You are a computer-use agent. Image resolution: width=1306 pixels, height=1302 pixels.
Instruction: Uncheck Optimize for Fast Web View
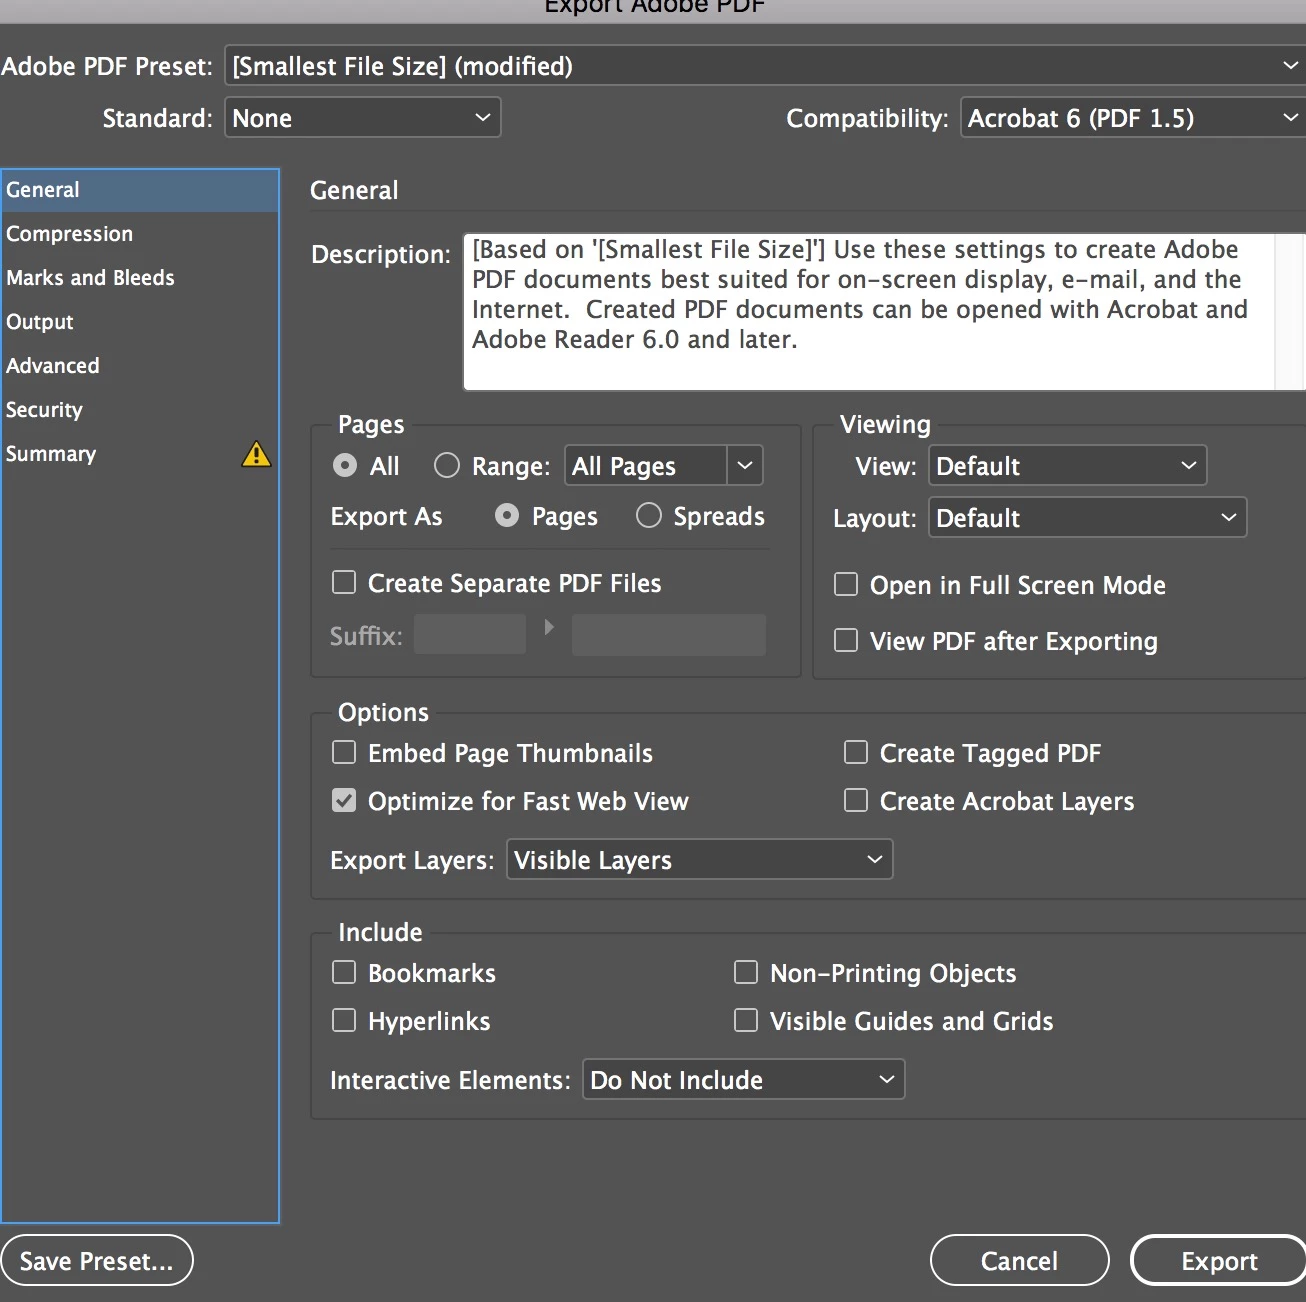pyautogui.click(x=344, y=801)
